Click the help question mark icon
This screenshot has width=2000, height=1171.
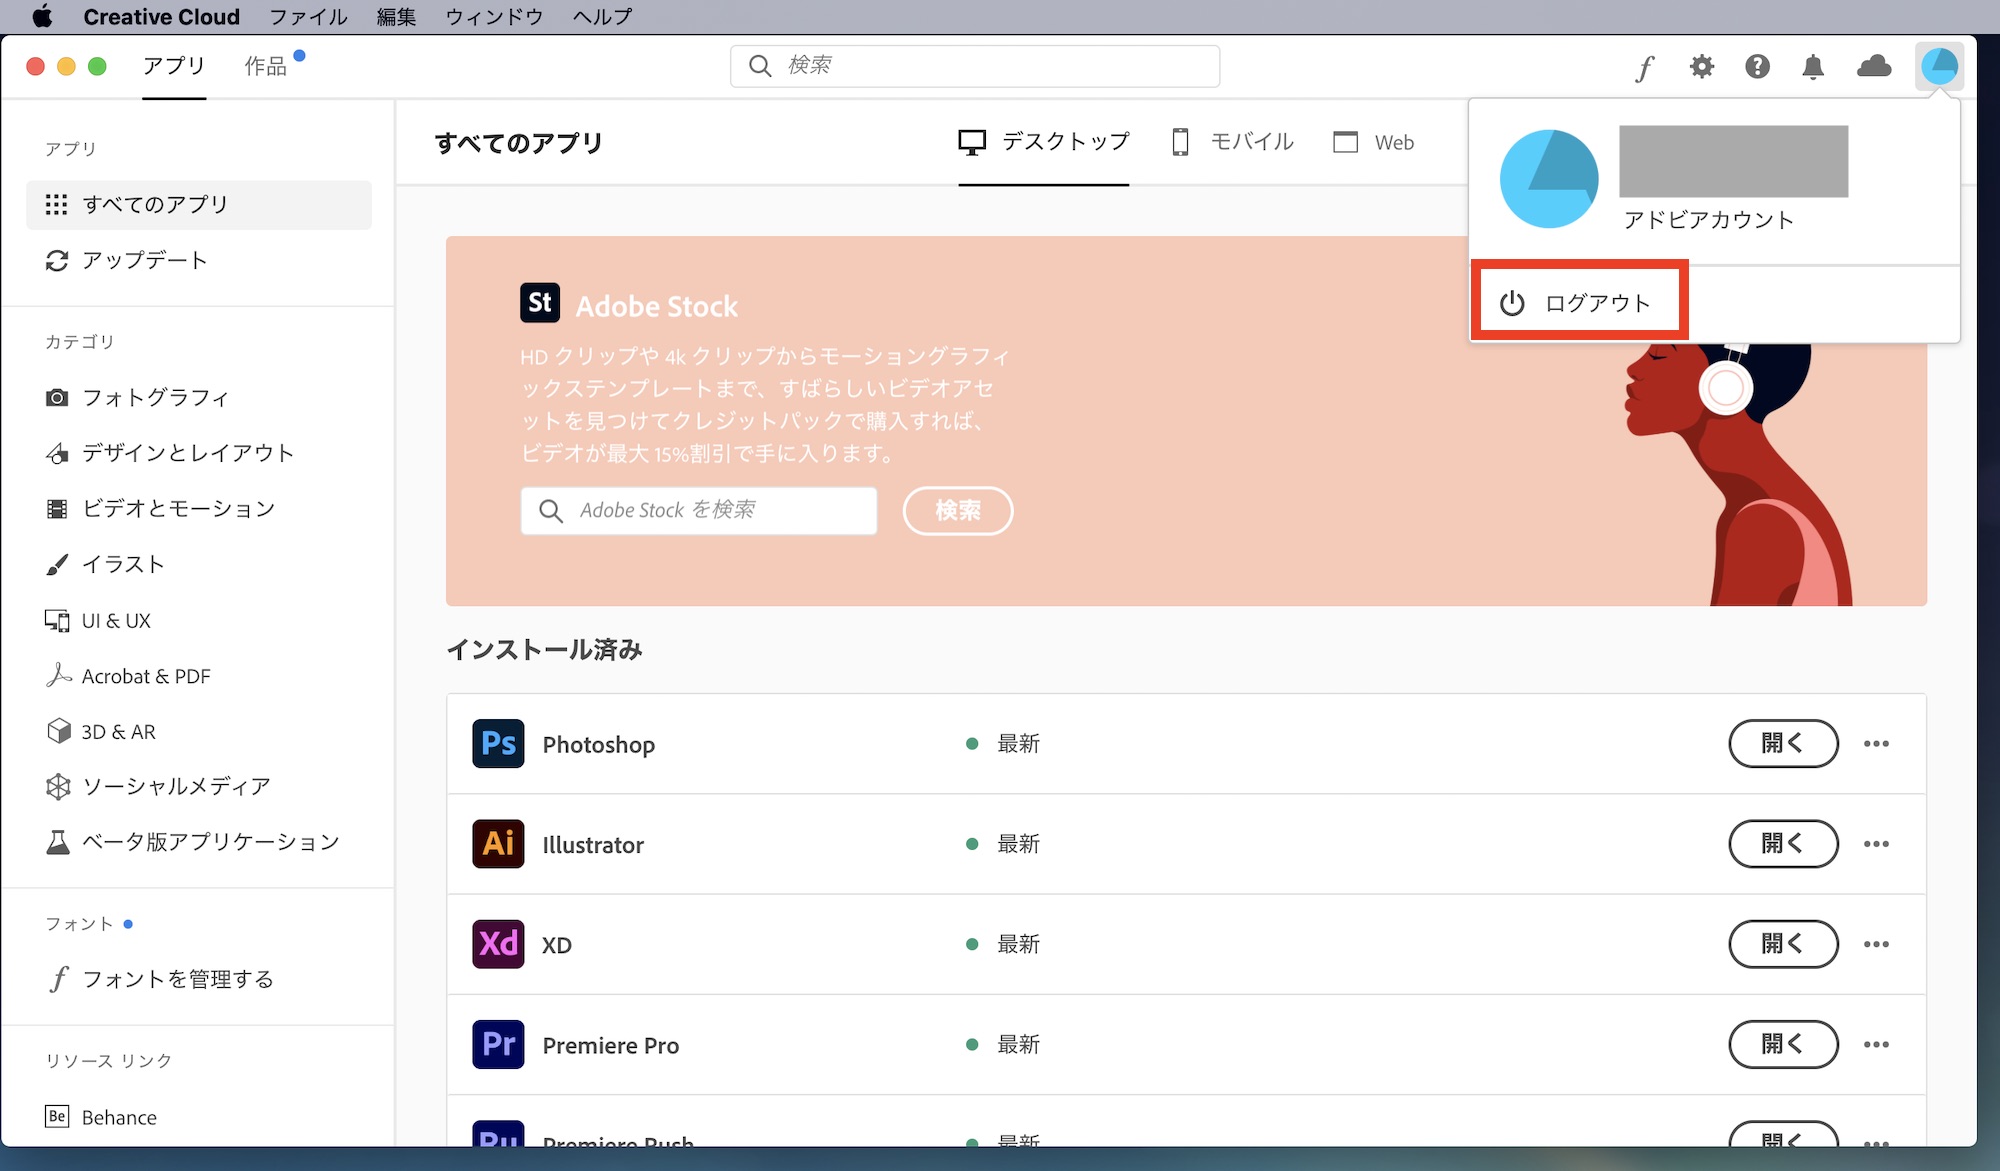(x=1757, y=67)
